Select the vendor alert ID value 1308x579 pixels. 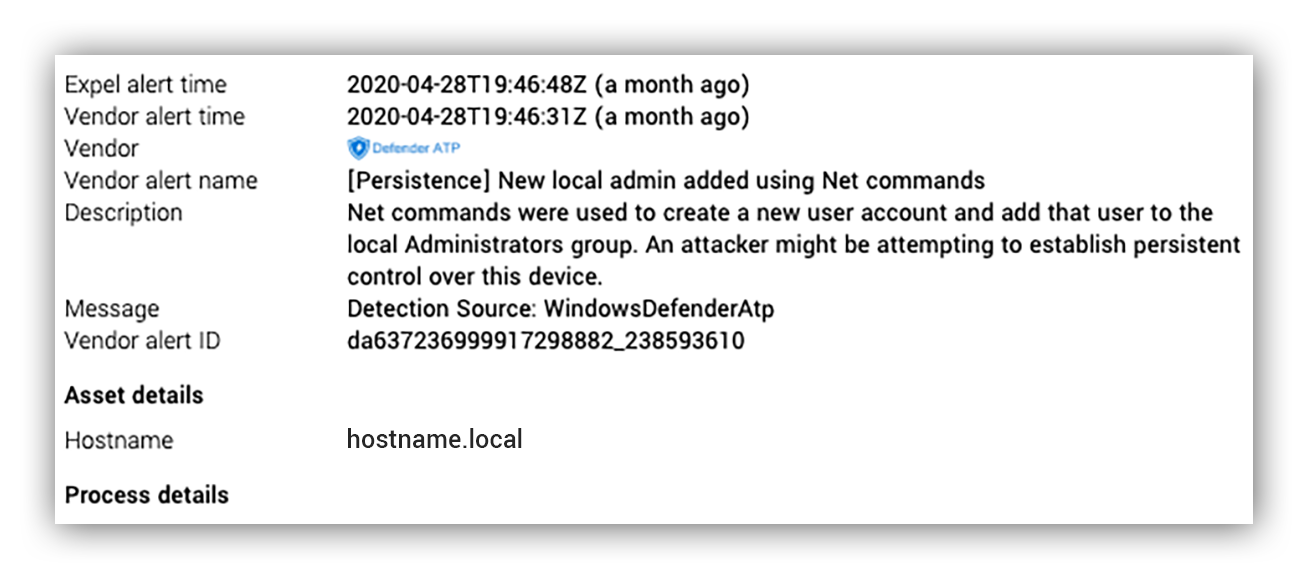[x=545, y=340]
